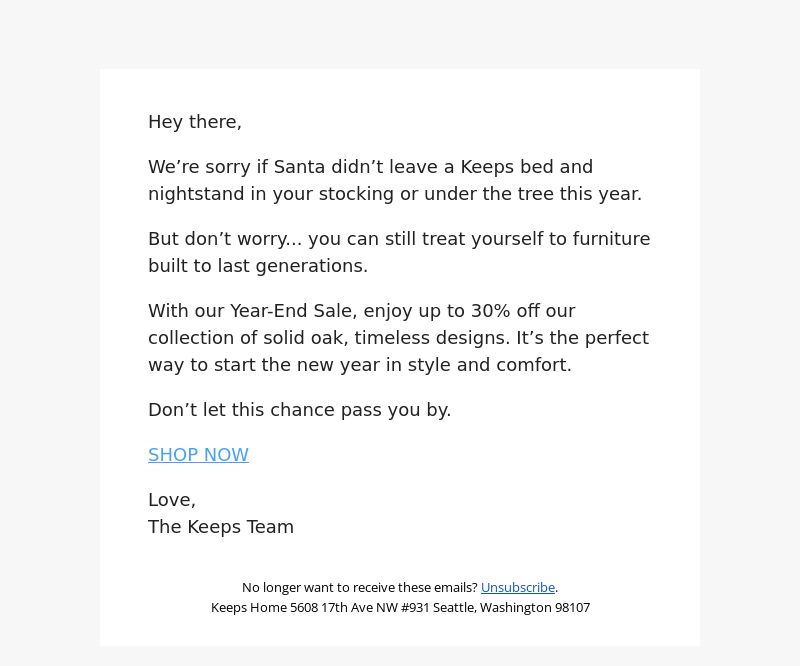Click the 'Keeps Home' address text
Image resolution: width=800 pixels, height=666 pixels.
click(249, 607)
